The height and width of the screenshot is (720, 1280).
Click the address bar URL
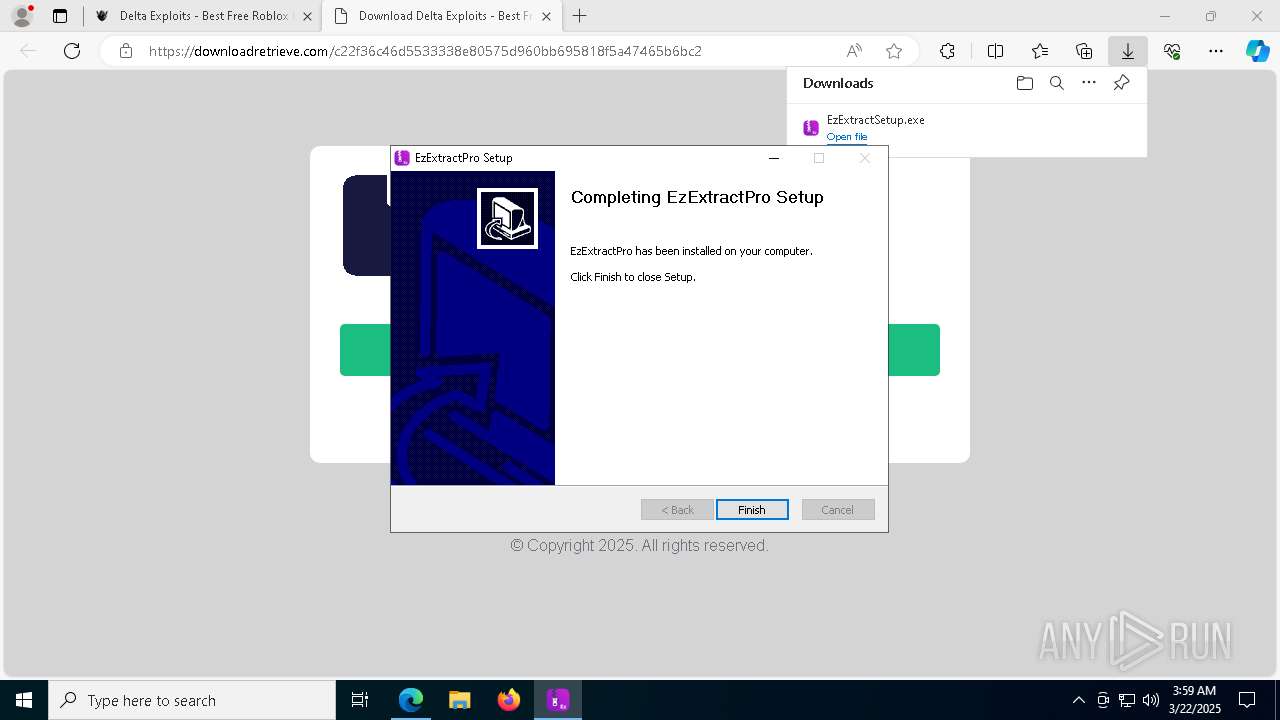(x=425, y=51)
